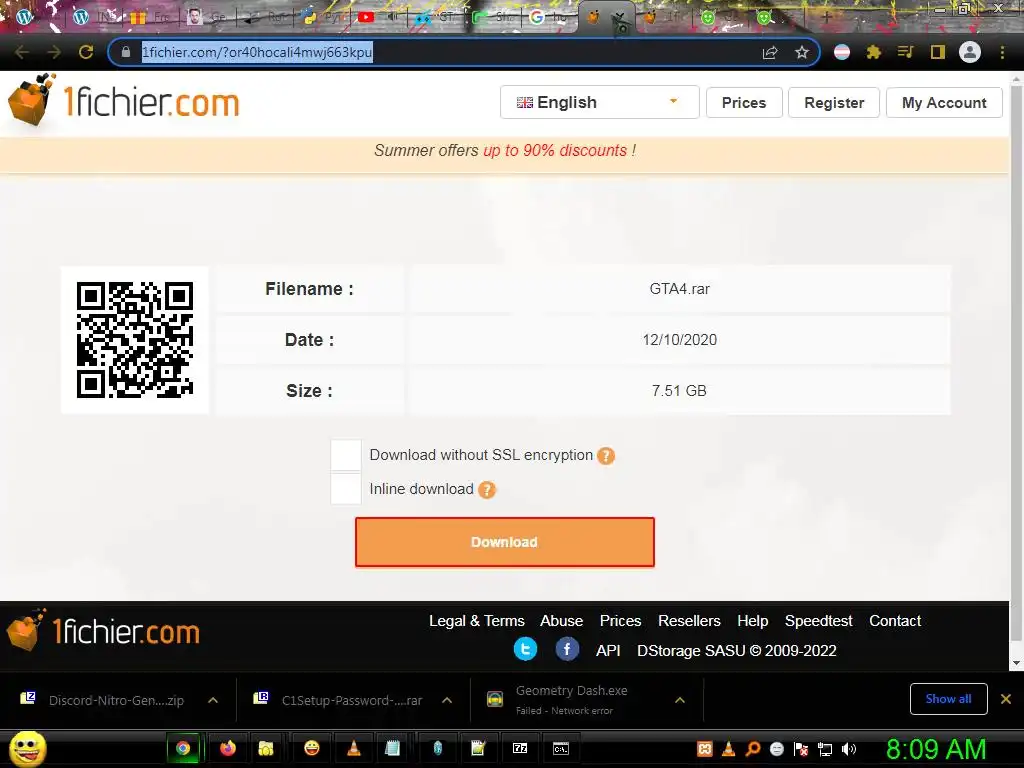Click the GTA4.rar filename text
The image size is (1024, 768).
679,289
